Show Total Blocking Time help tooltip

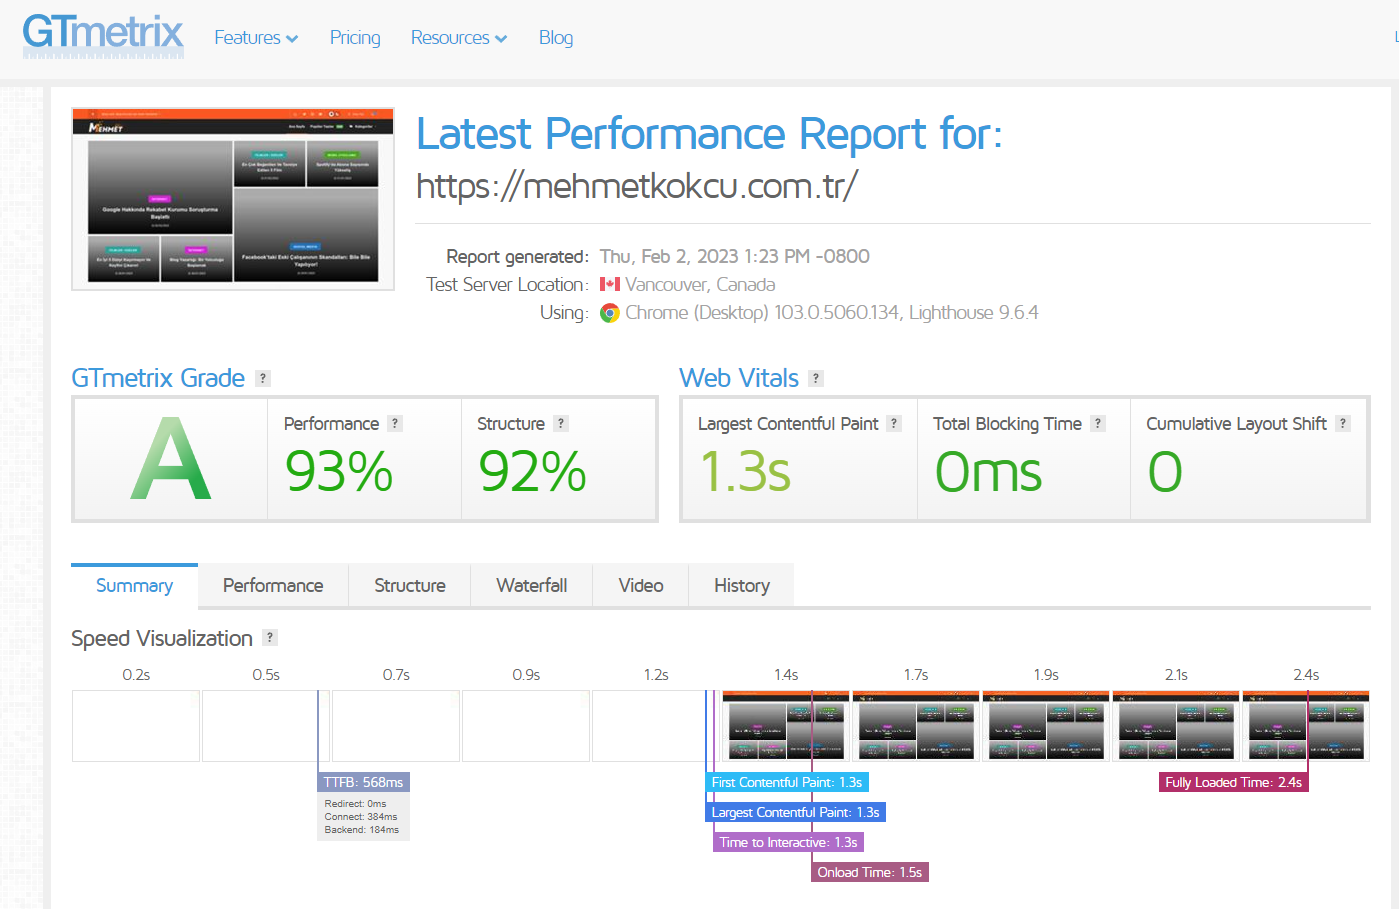tap(1098, 423)
